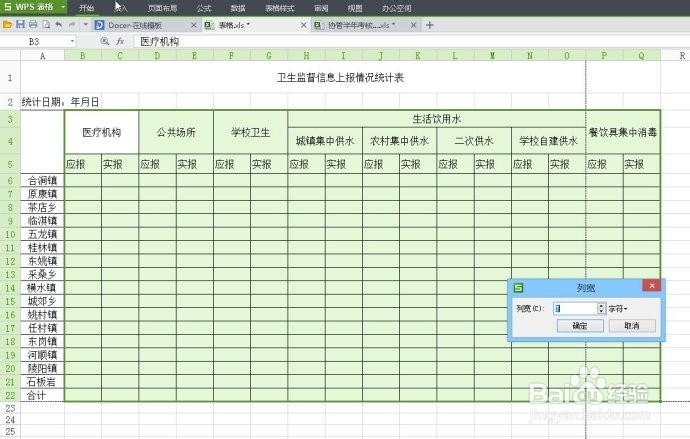Click the 二次供水 header cell

pyautogui.click(x=474, y=141)
